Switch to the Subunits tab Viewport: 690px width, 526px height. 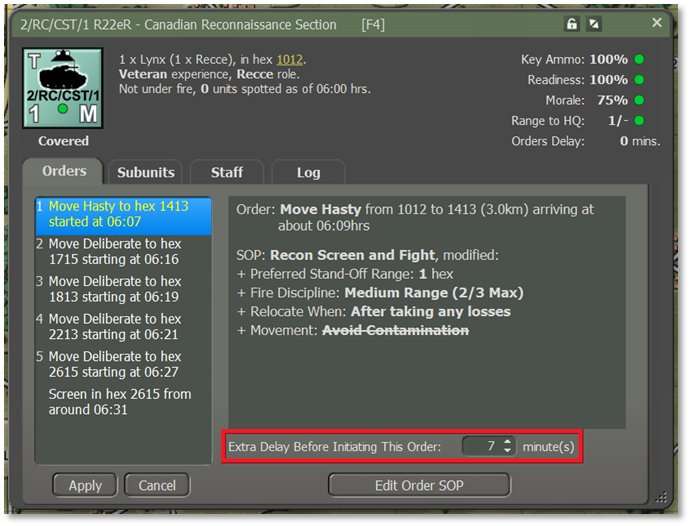point(146,172)
